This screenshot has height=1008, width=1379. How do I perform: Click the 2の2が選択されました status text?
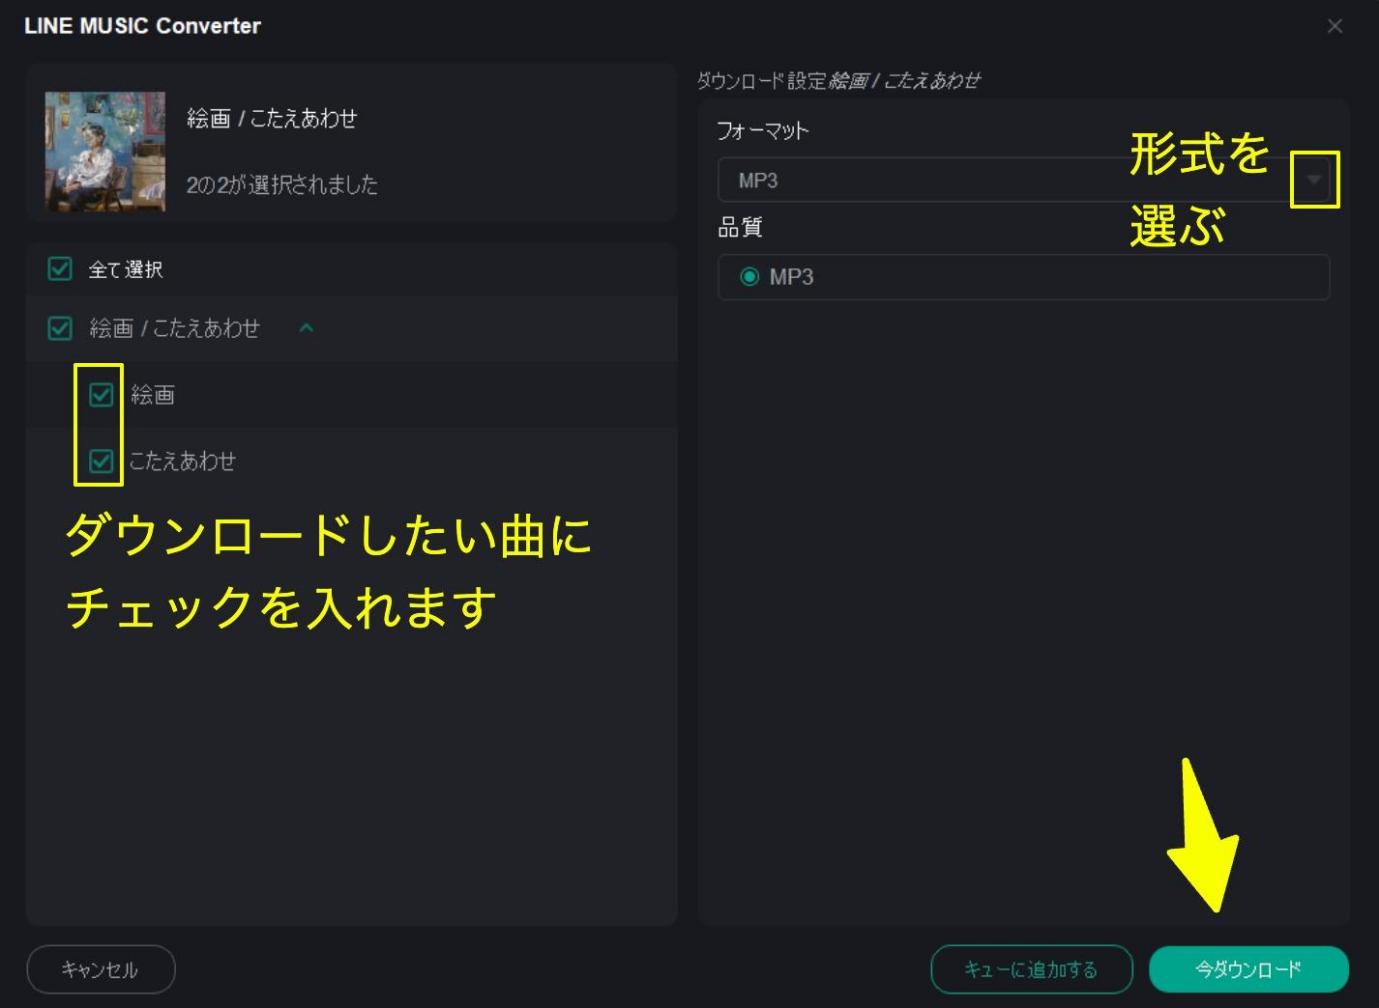282,184
